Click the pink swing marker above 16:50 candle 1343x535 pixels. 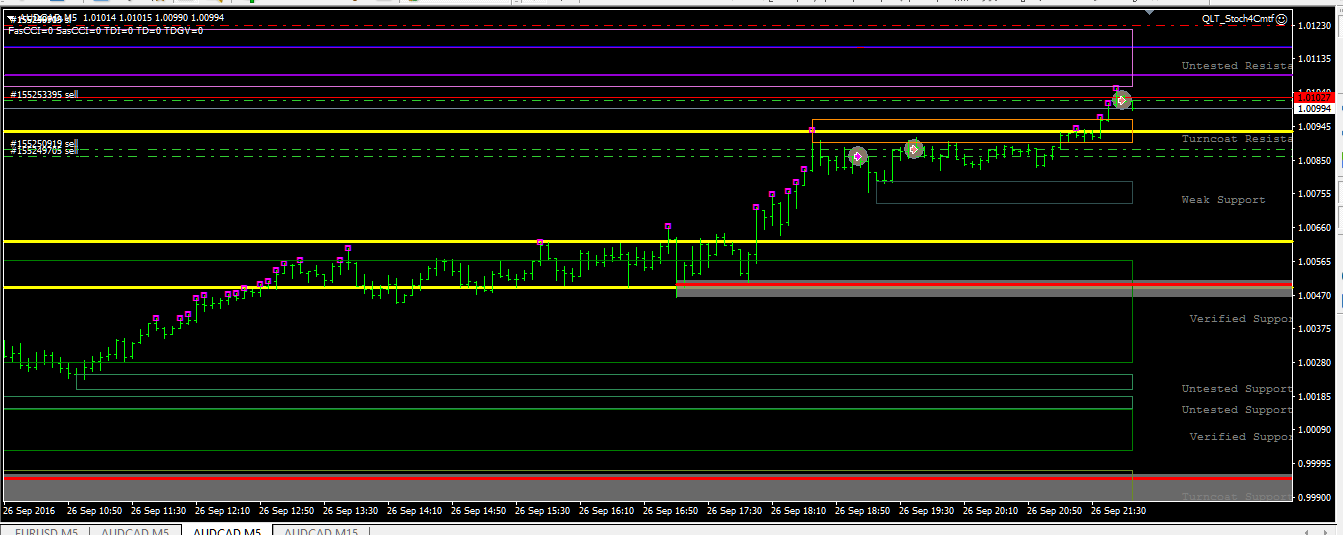tap(668, 226)
